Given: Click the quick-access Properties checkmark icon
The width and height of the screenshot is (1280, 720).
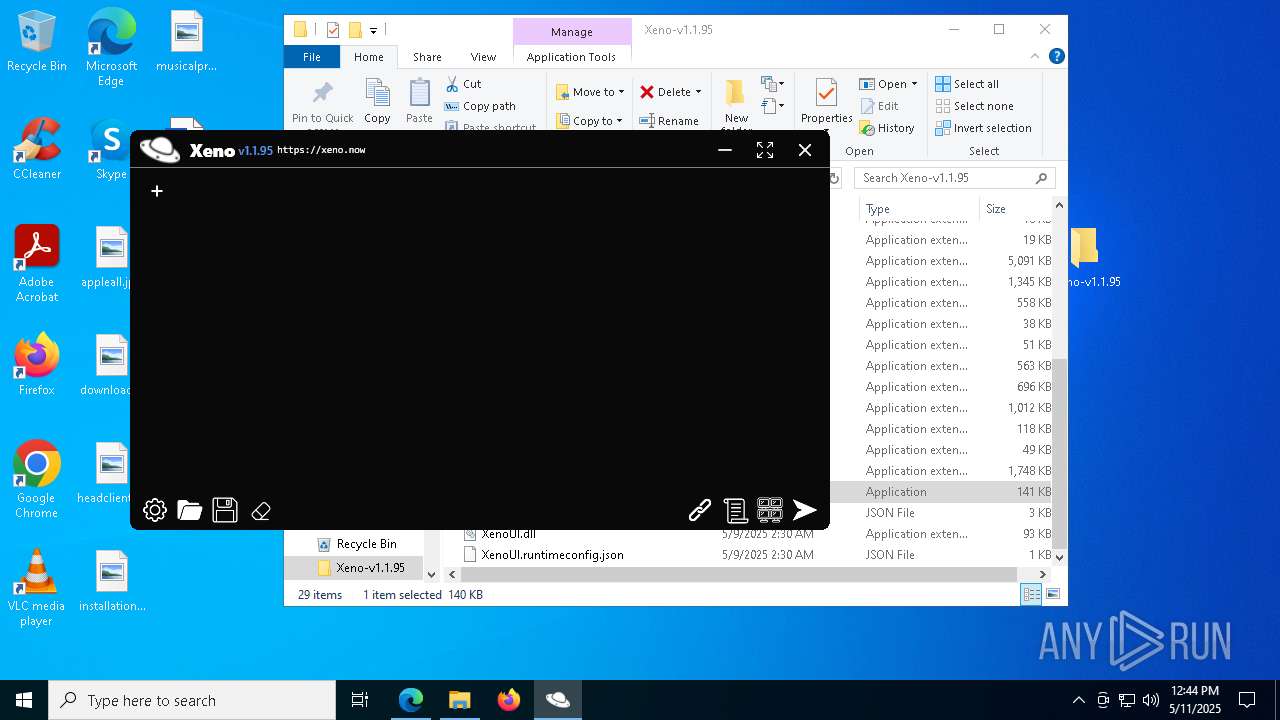Looking at the screenshot, I should [333, 30].
